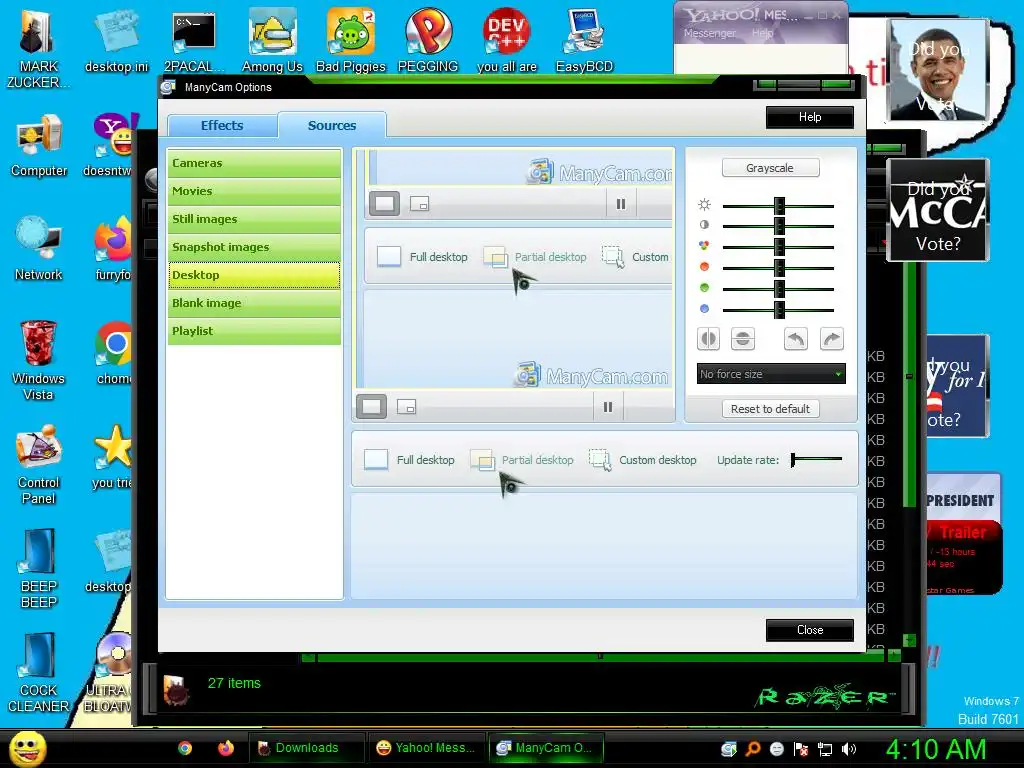Open the Cameras source category

(254, 163)
